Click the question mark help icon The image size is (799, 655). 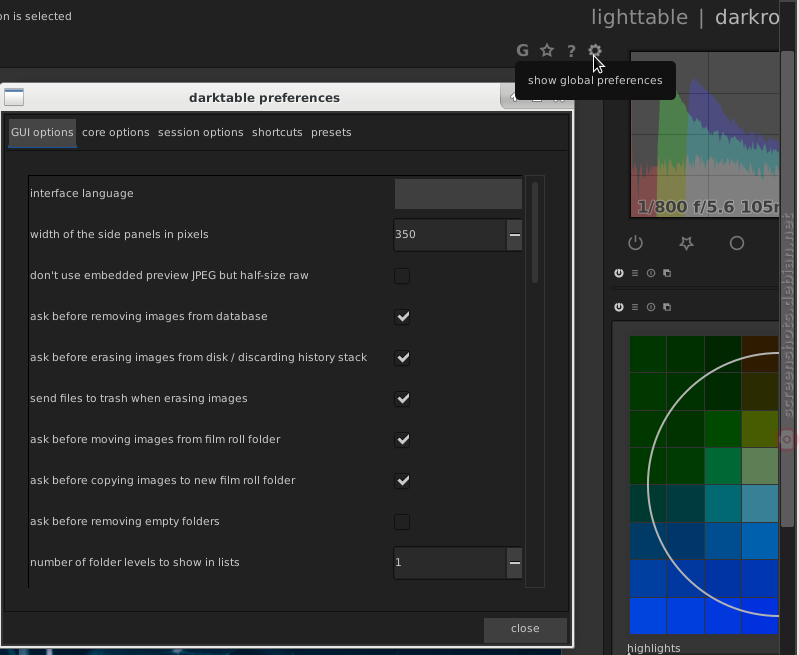point(571,51)
